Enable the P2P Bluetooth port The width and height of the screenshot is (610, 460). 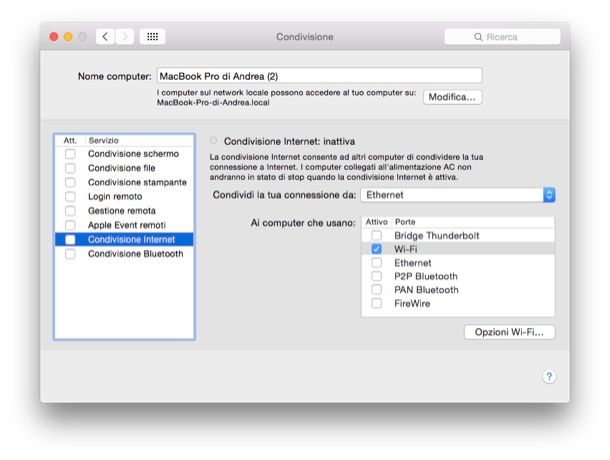click(x=376, y=276)
